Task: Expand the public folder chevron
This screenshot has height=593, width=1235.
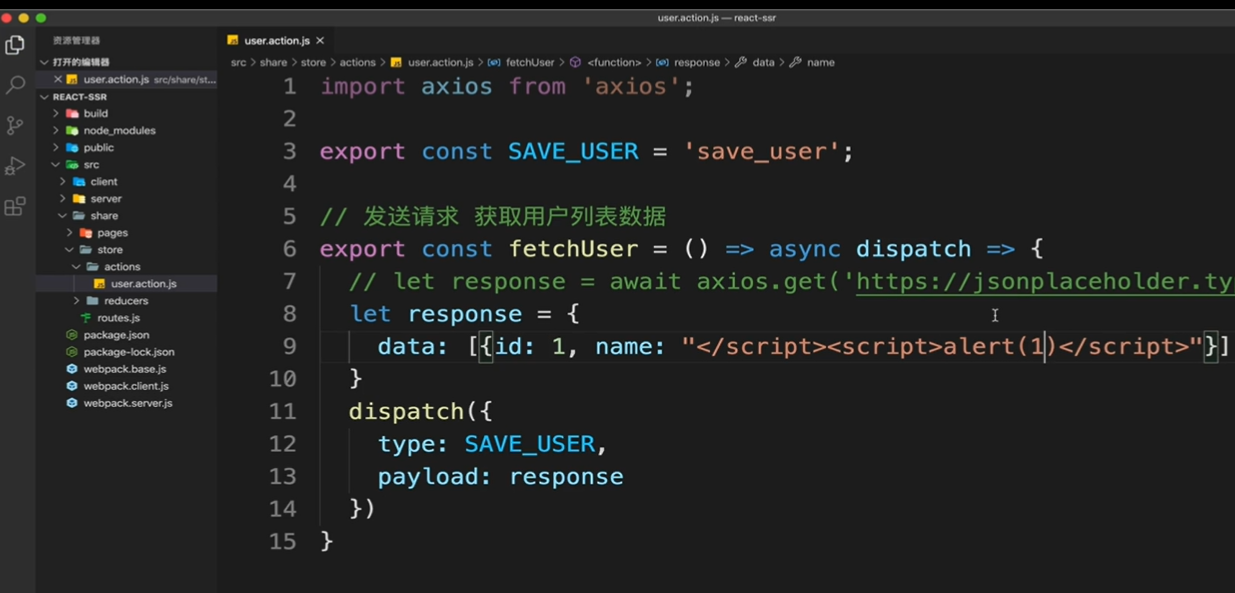Action: (56, 148)
